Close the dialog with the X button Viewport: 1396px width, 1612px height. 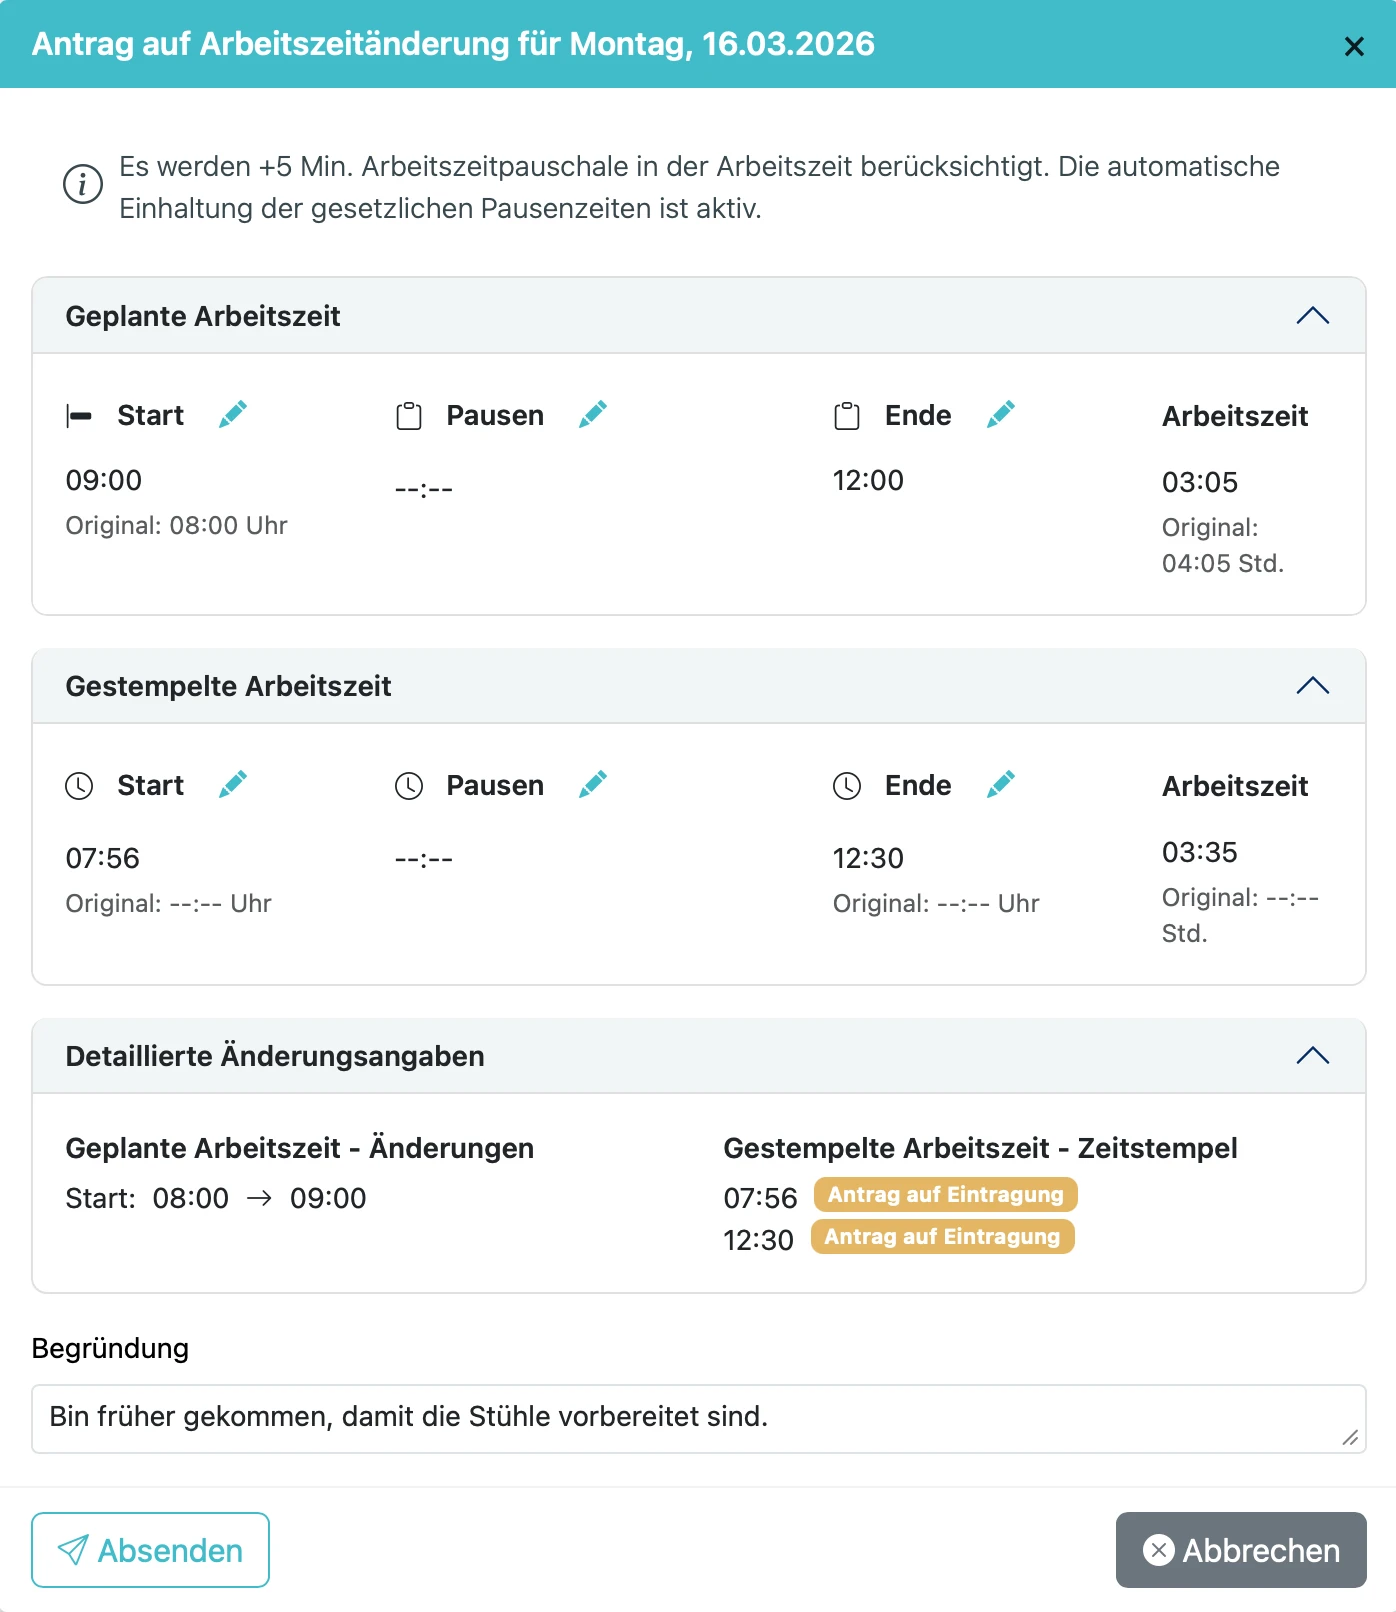point(1354,46)
